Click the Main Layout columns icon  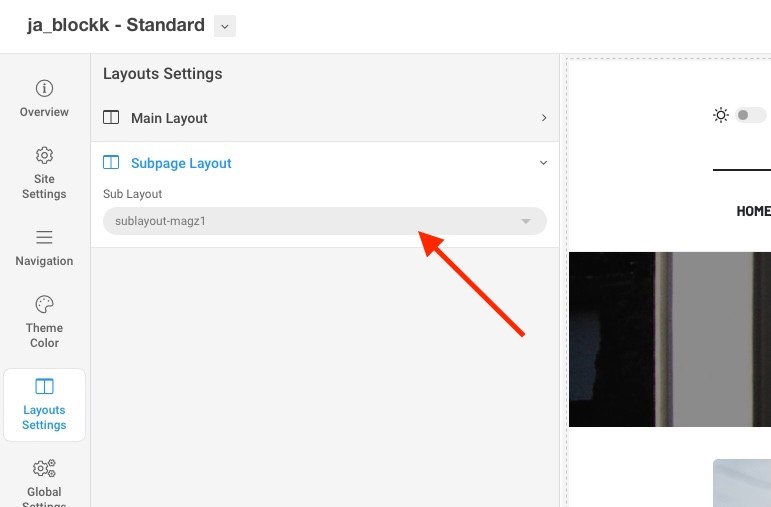111,118
